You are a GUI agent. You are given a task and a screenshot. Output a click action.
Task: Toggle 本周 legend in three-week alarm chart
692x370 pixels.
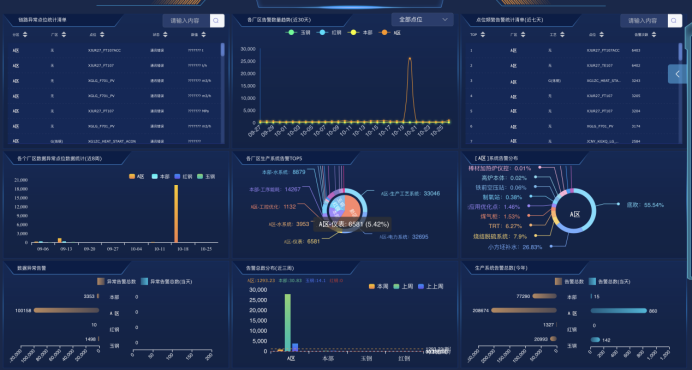click(378, 287)
